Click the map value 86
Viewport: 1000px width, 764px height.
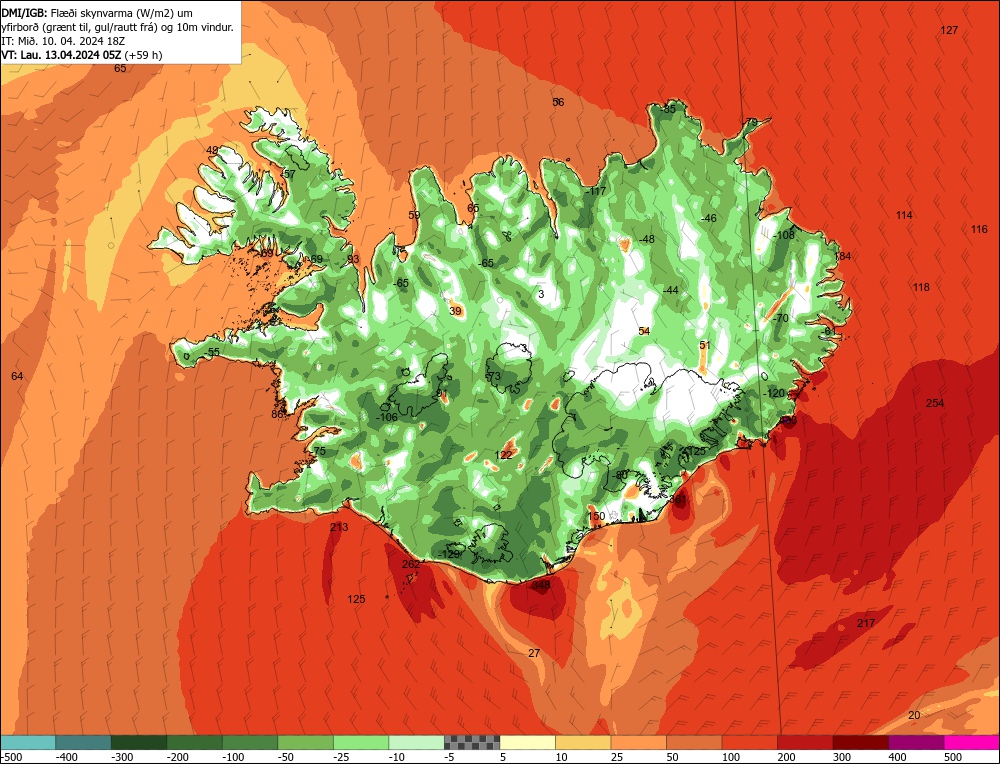click(x=277, y=414)
